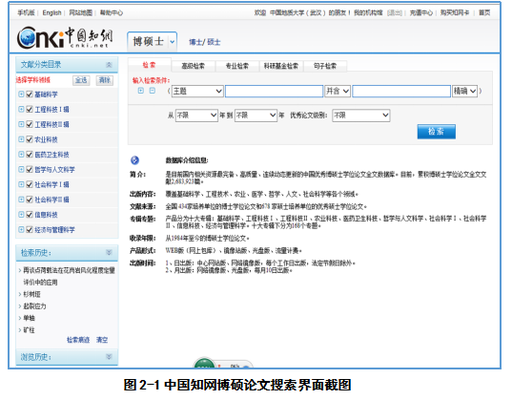Open the 单轴 search history entry
This screenshot has width=512, height=400.
tap(29, 318)
